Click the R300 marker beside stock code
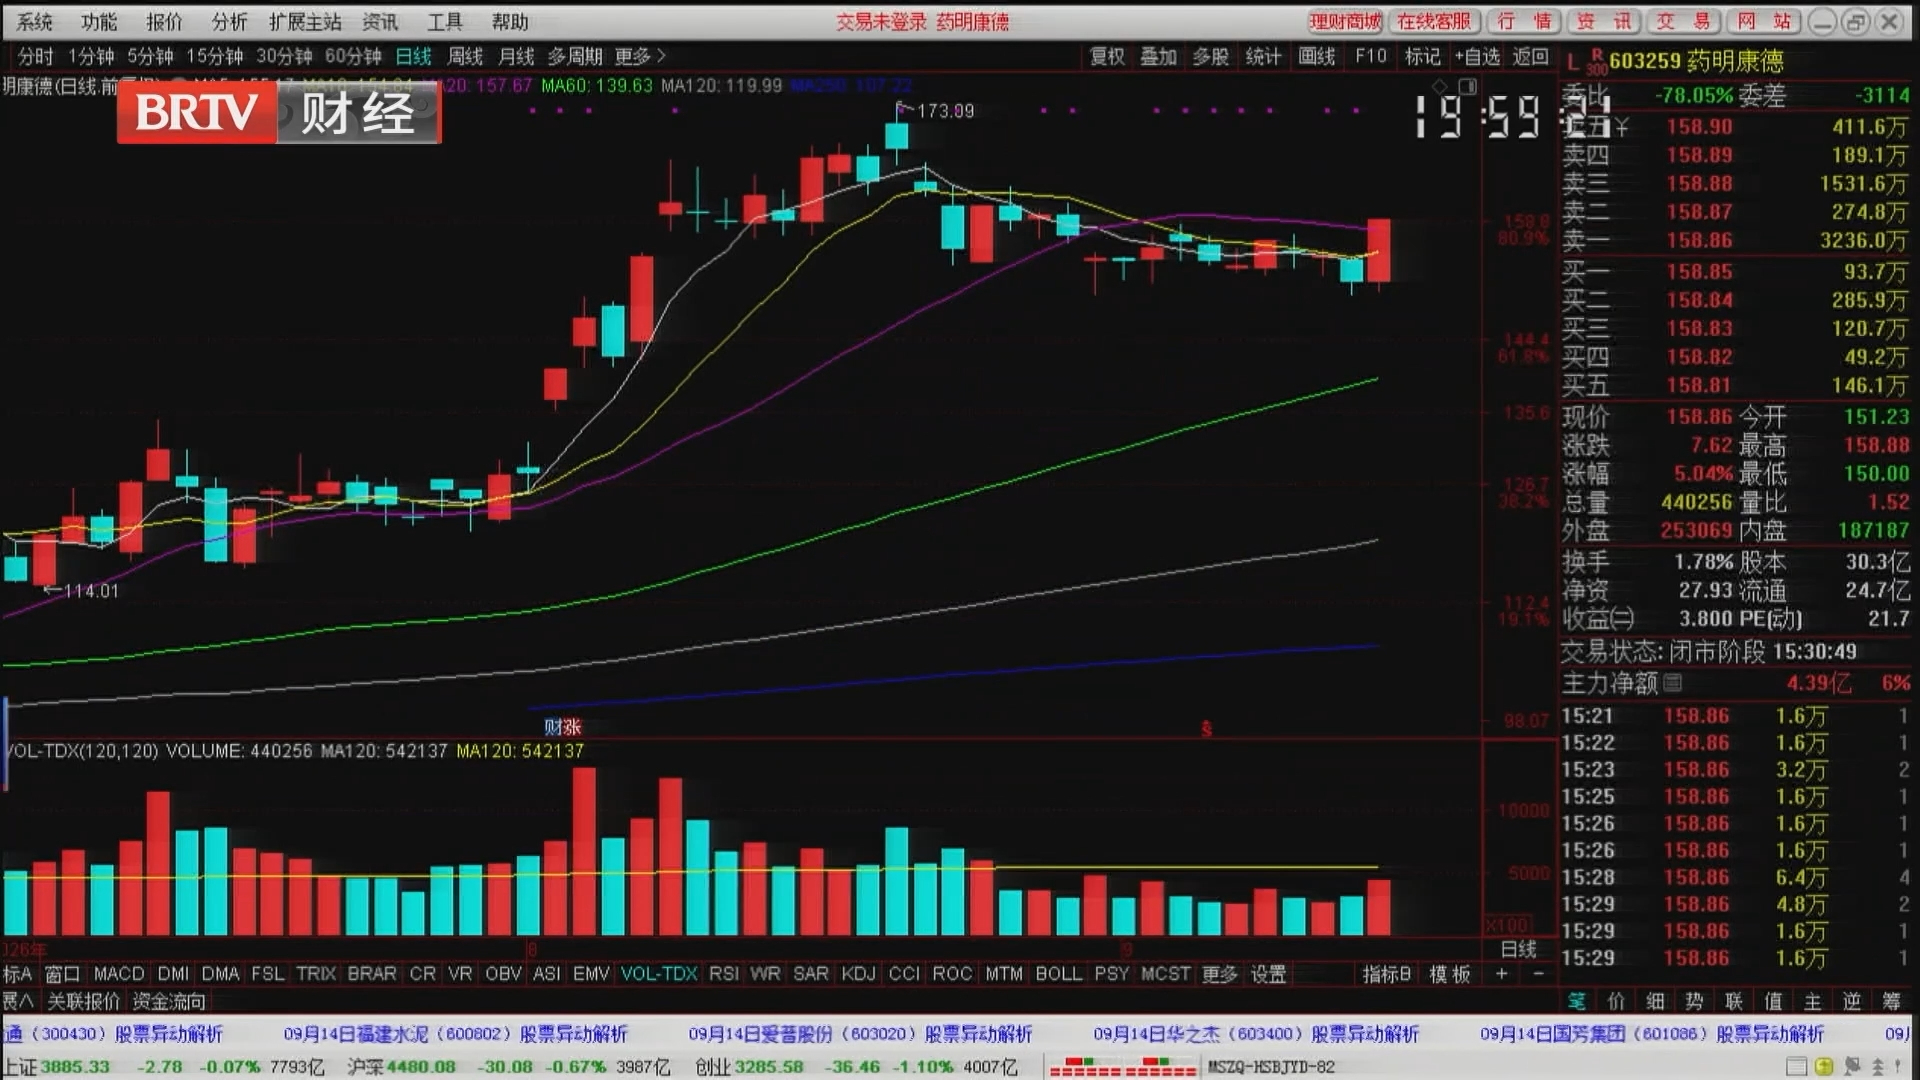The height and width of the screenshot is (1080, 1920). (1597, 62)
